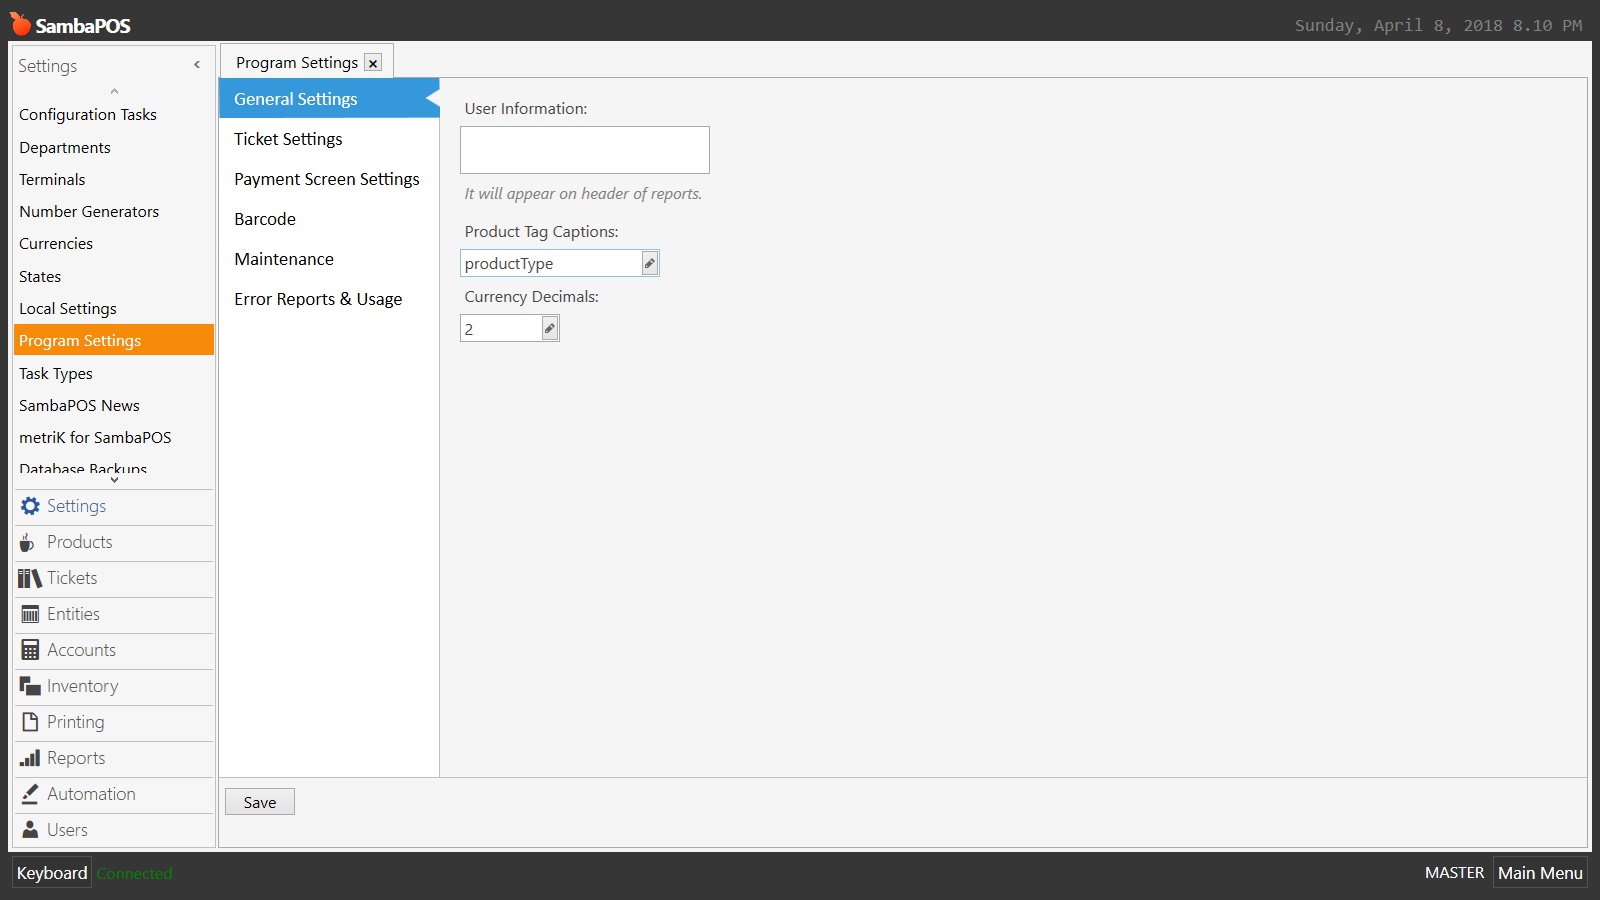Select highlighted Program Settings list item
1600x900 pixels.
click(x=114, y=340)
